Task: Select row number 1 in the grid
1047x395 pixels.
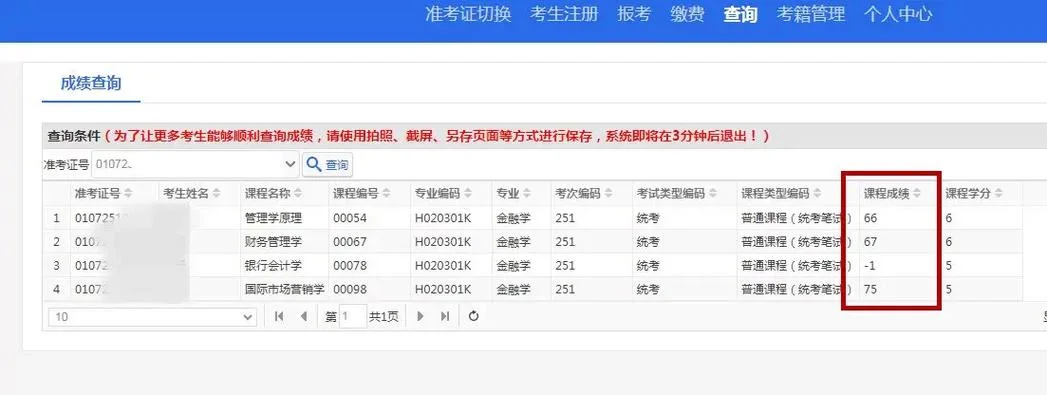Action: tap(57, 218)
